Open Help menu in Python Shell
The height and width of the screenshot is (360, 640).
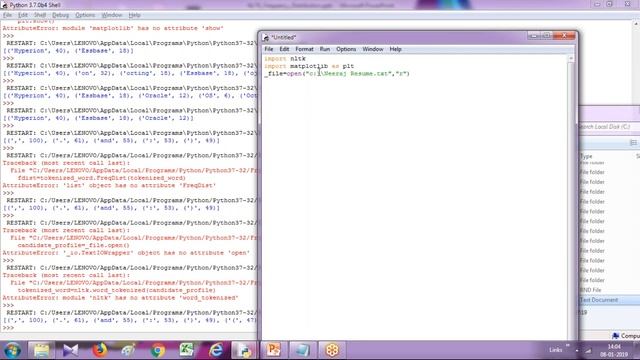134,15
